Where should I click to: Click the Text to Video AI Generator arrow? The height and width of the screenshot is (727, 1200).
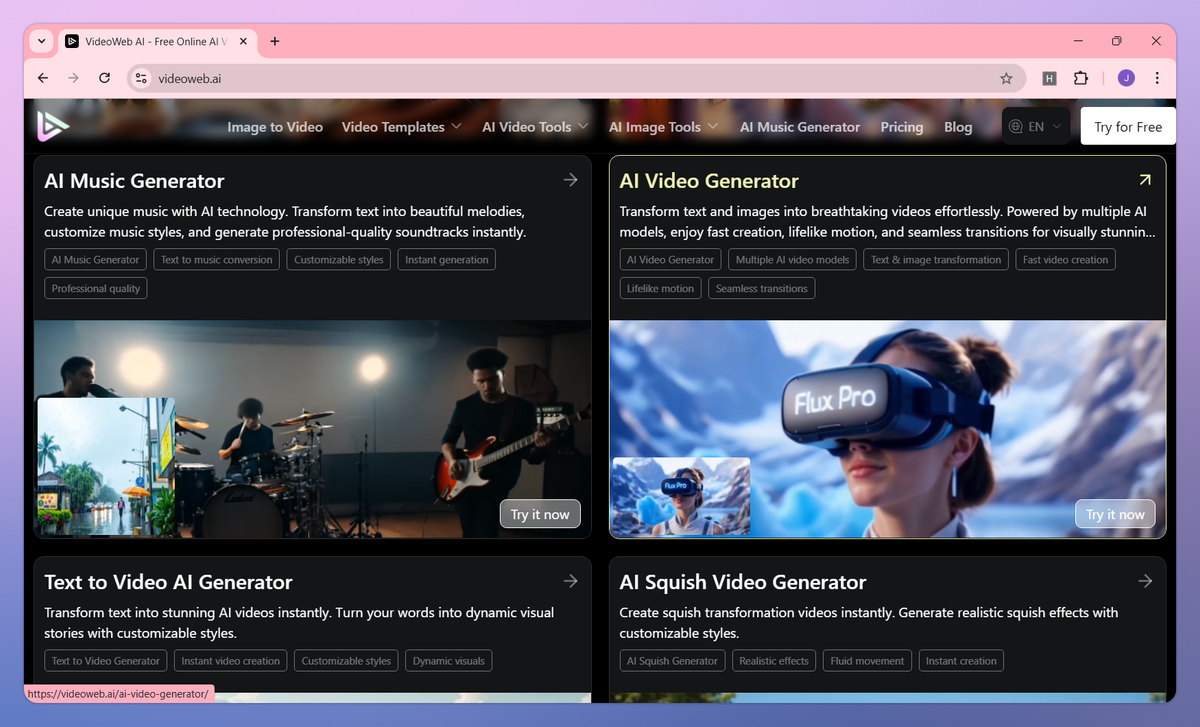coord(570,581)
